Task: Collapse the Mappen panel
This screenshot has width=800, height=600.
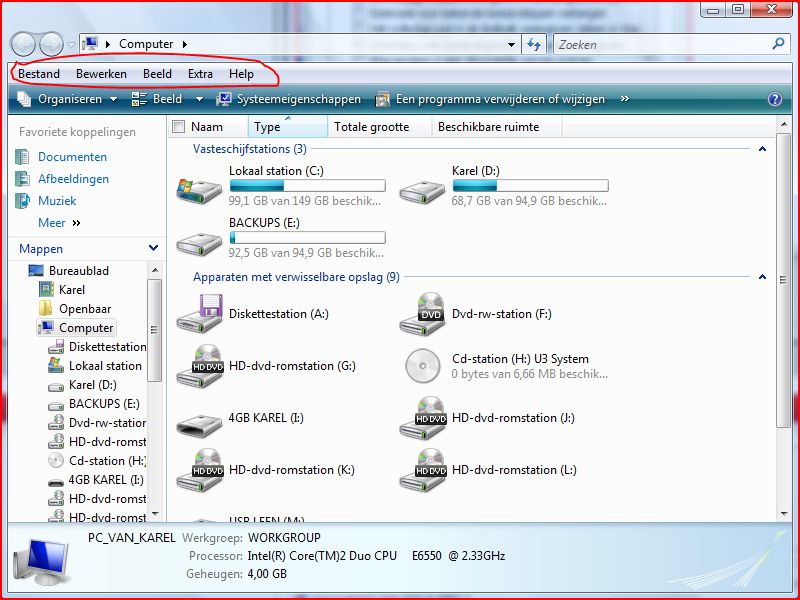Action: (x=153, y=248)
